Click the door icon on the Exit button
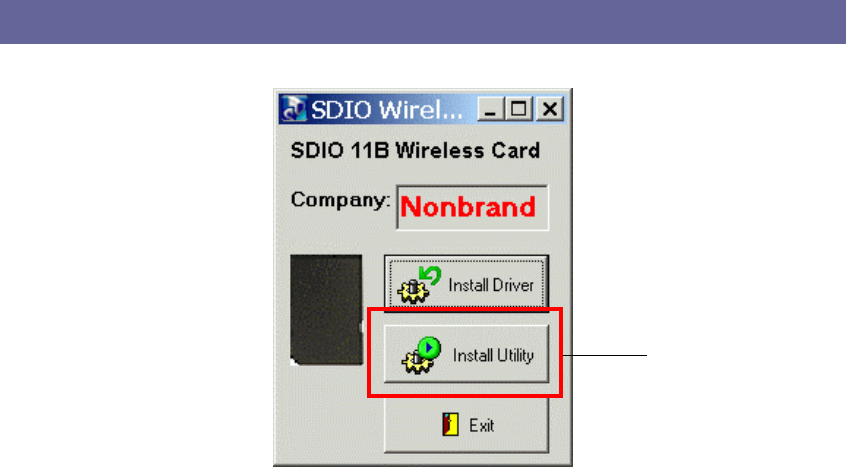 coord(451,424)
